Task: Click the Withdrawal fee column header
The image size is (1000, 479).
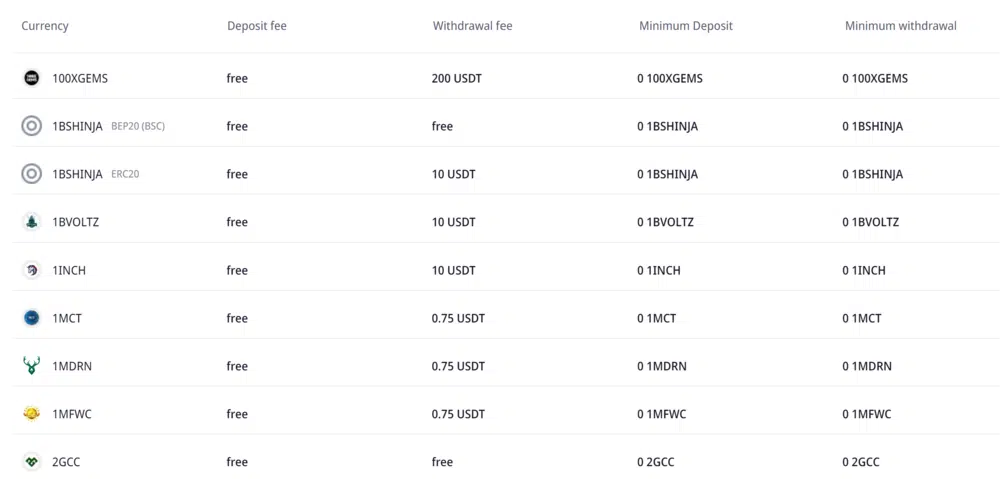Action: (472, 26)
